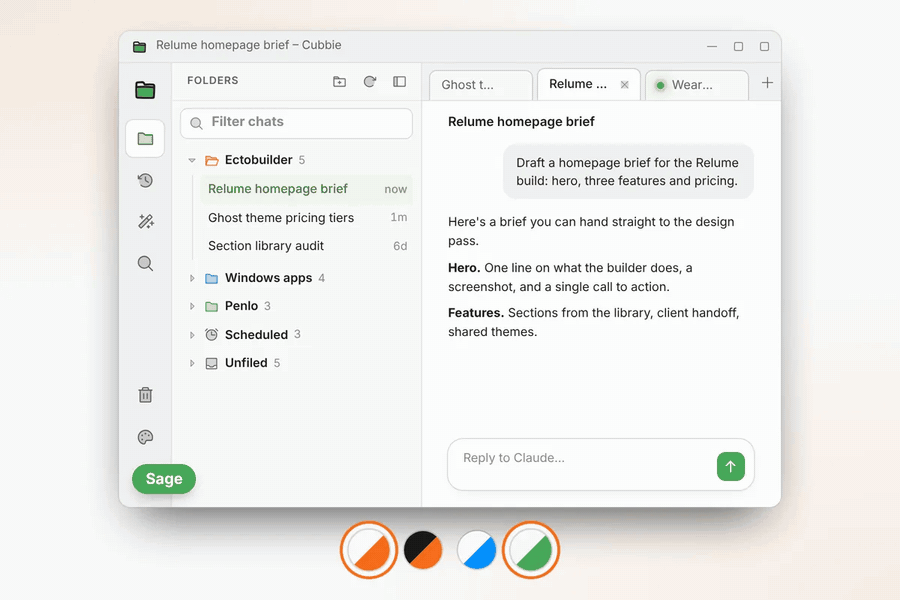Click the Reply to Claude message box
This screenshot has width=900, height=600.
click(x=600, y=464)
